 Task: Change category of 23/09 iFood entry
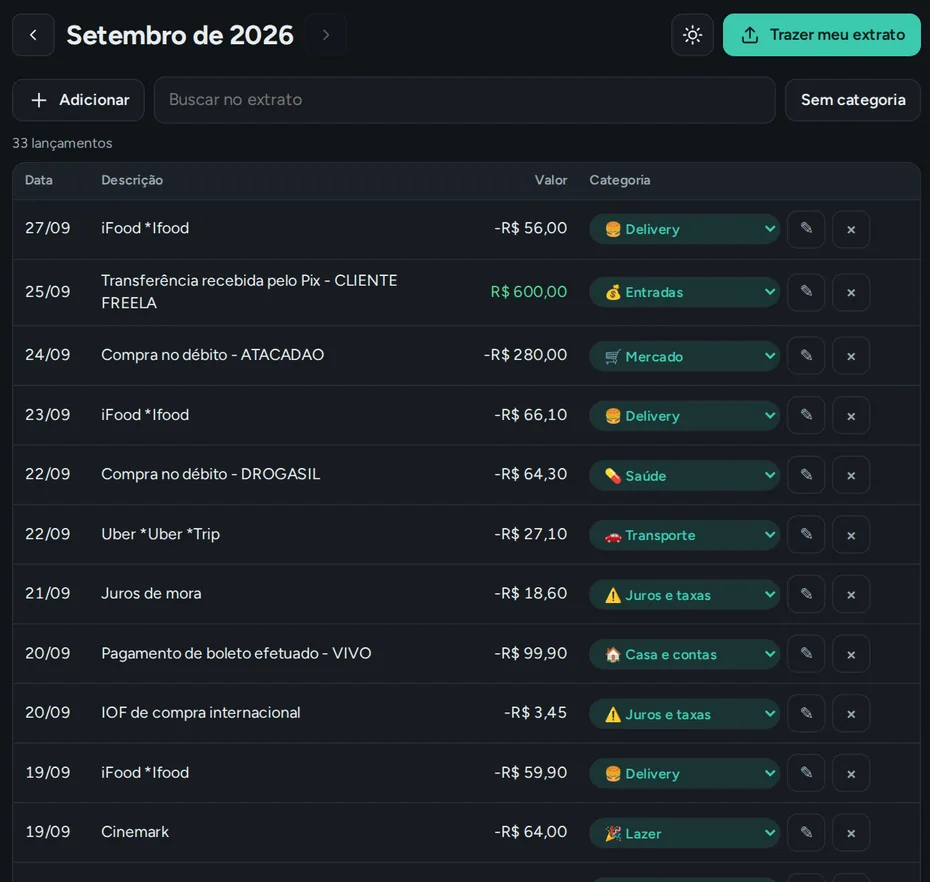tap(684, 416)
